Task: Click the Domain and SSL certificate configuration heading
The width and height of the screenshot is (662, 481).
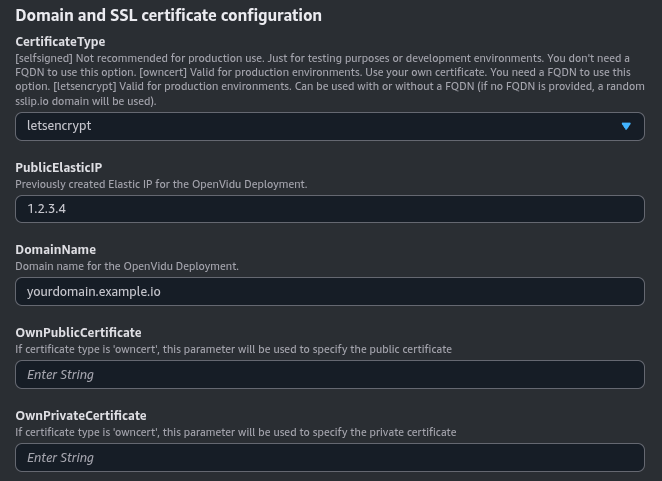Action: [x=168, y=16]
